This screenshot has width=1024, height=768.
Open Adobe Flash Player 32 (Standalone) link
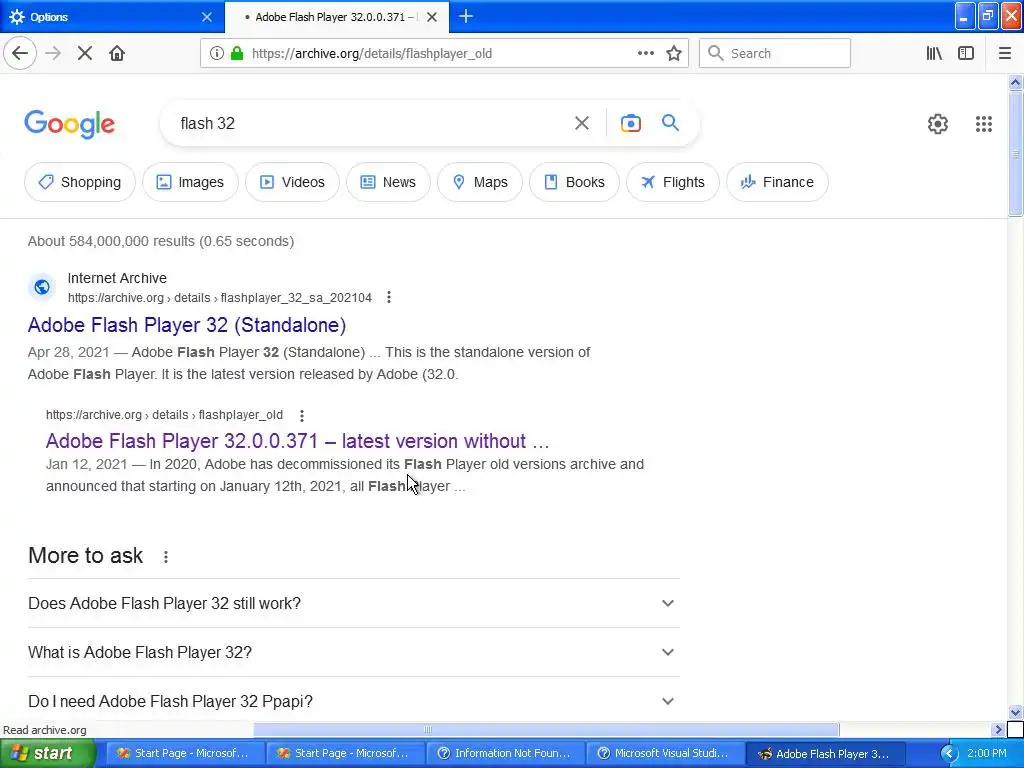[187, 325]
